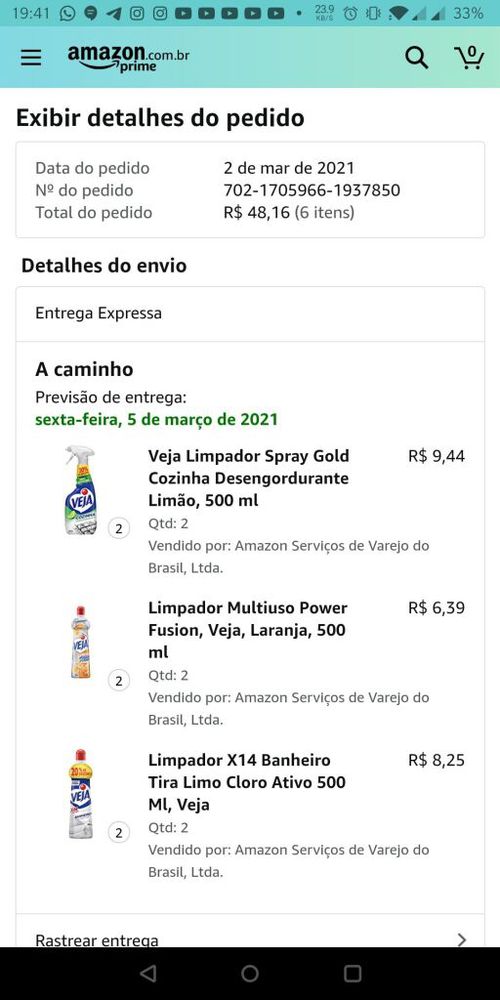Image resolution: width=500 pixels, height=1000 pixels.
Task: Tap the Veja spray bottle product thumbnail
Action: [81, 490]
